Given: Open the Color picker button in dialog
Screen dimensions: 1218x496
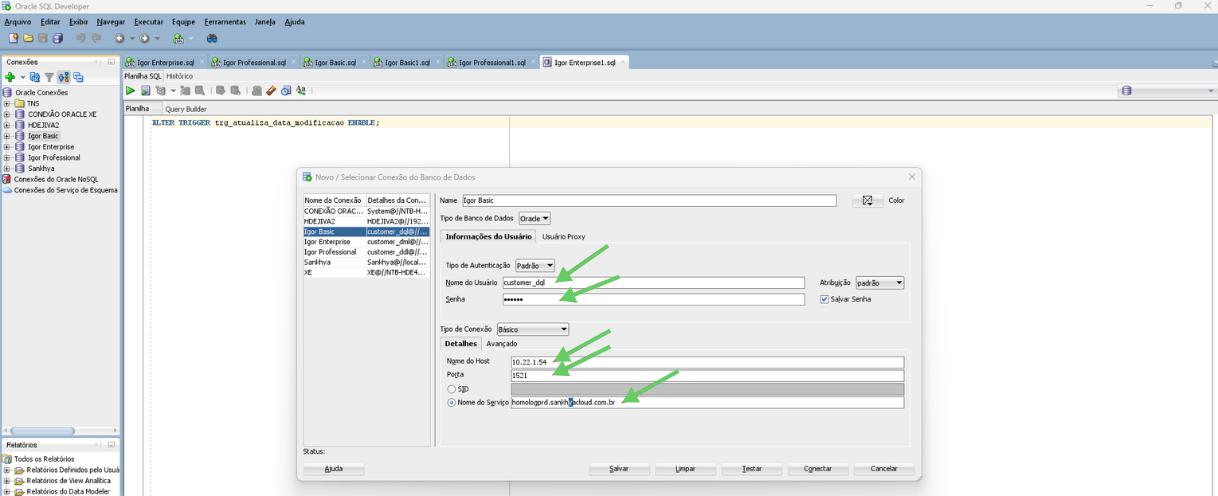Looking at the screenshot, I should (867, 200).
